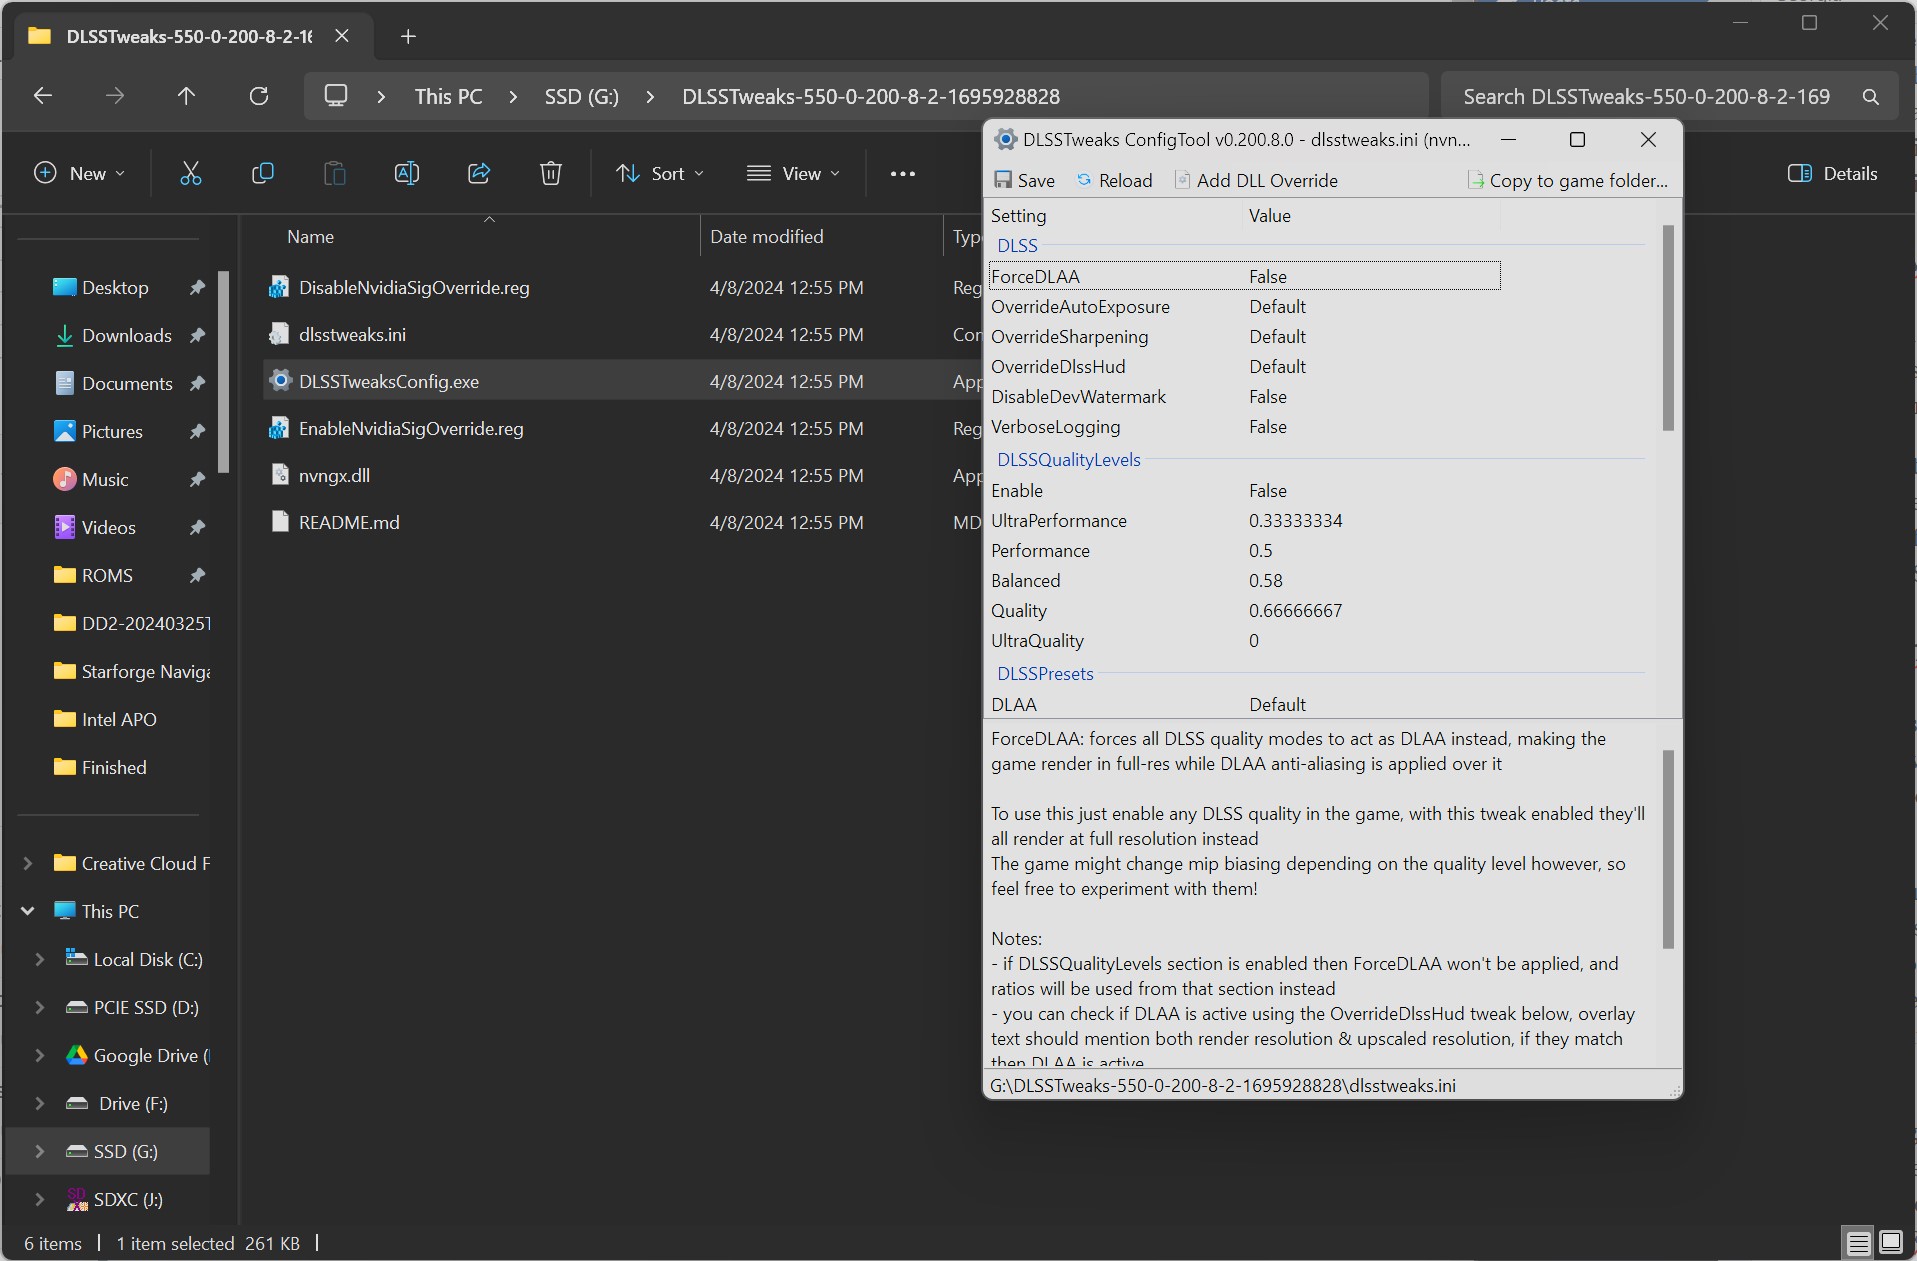Image resolution: width=1917 pixels, height=1261 pixels.
Task: Open the New dropdown menu
Action: (x=80, y=173)
